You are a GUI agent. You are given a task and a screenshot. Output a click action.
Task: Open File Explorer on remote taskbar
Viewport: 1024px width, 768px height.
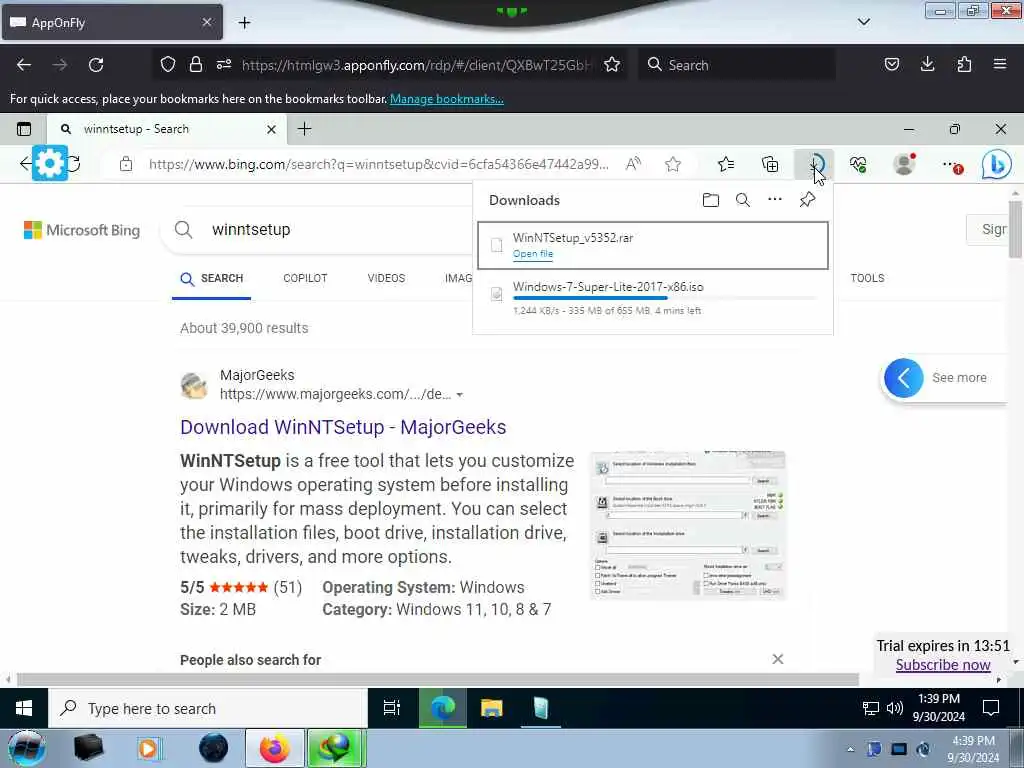coord(492,708)
